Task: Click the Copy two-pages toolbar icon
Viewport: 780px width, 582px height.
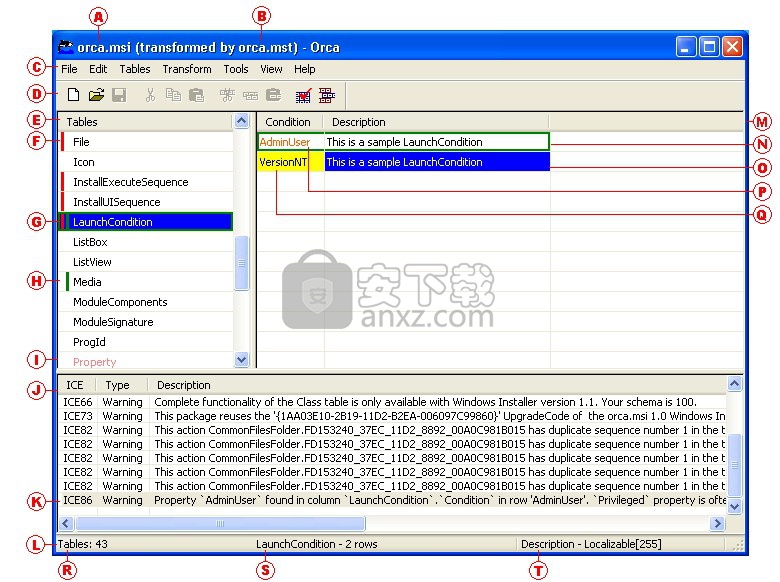Action: click(173, 95)
